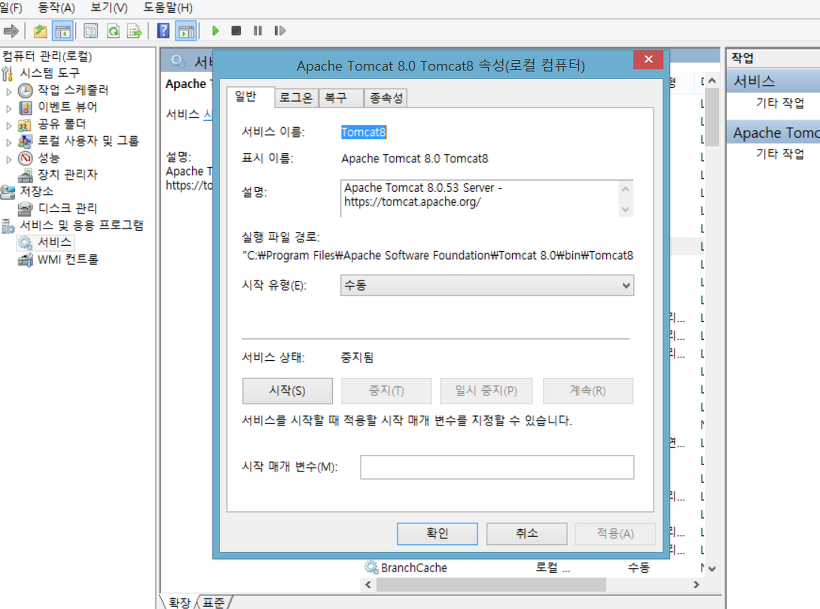The width and height of the screenshot is (820, 609).
Task: Select 이벤트 뷰어 in the tree
Action: pos(67,107)
